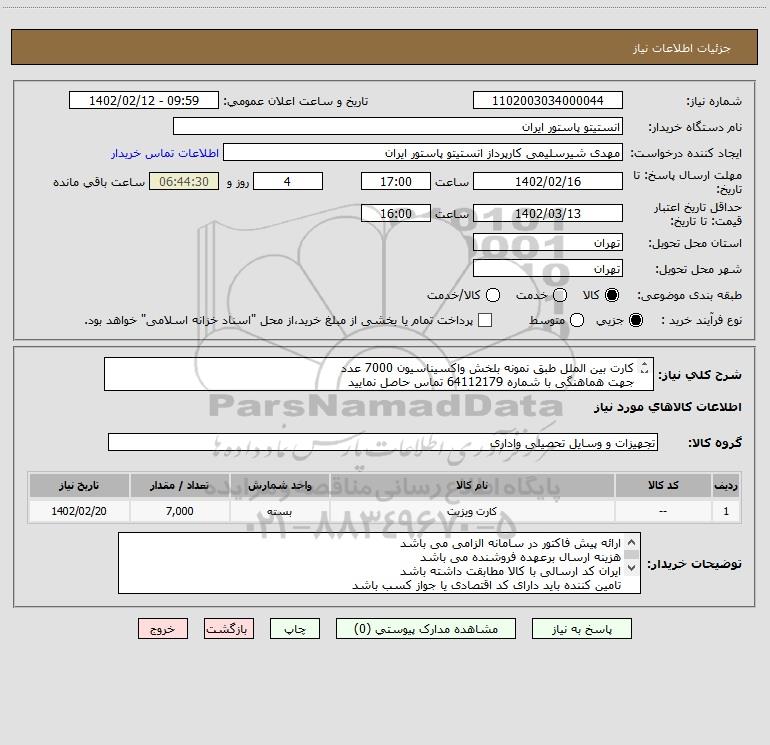This screenshot has width=770, height=745.
Task: Click the general need description text box
Action: pyautogui.click(x=379, y=375)
